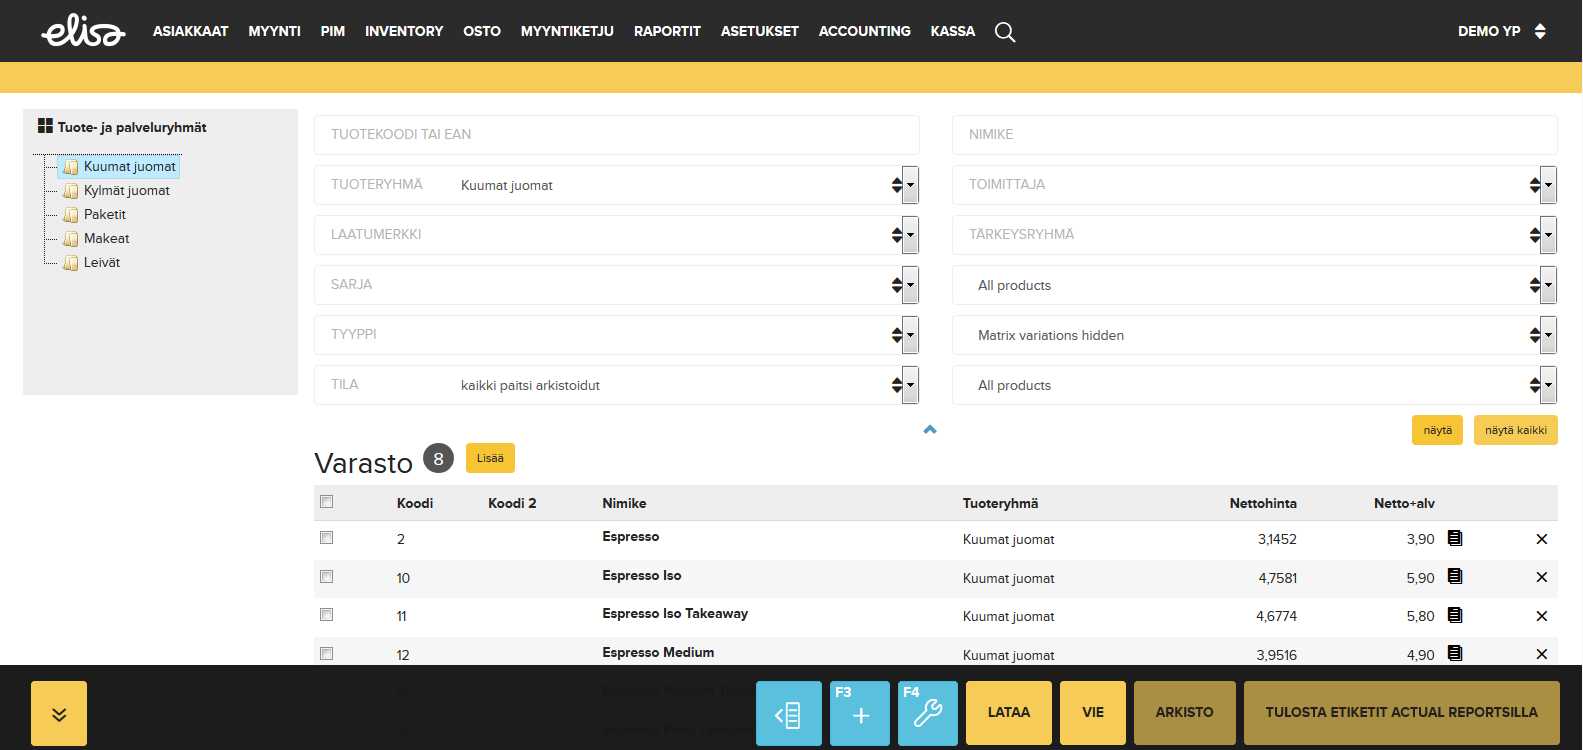Screen dimensions: 1583x750
Task: Open the TILA dropdown
Action: 617,385
